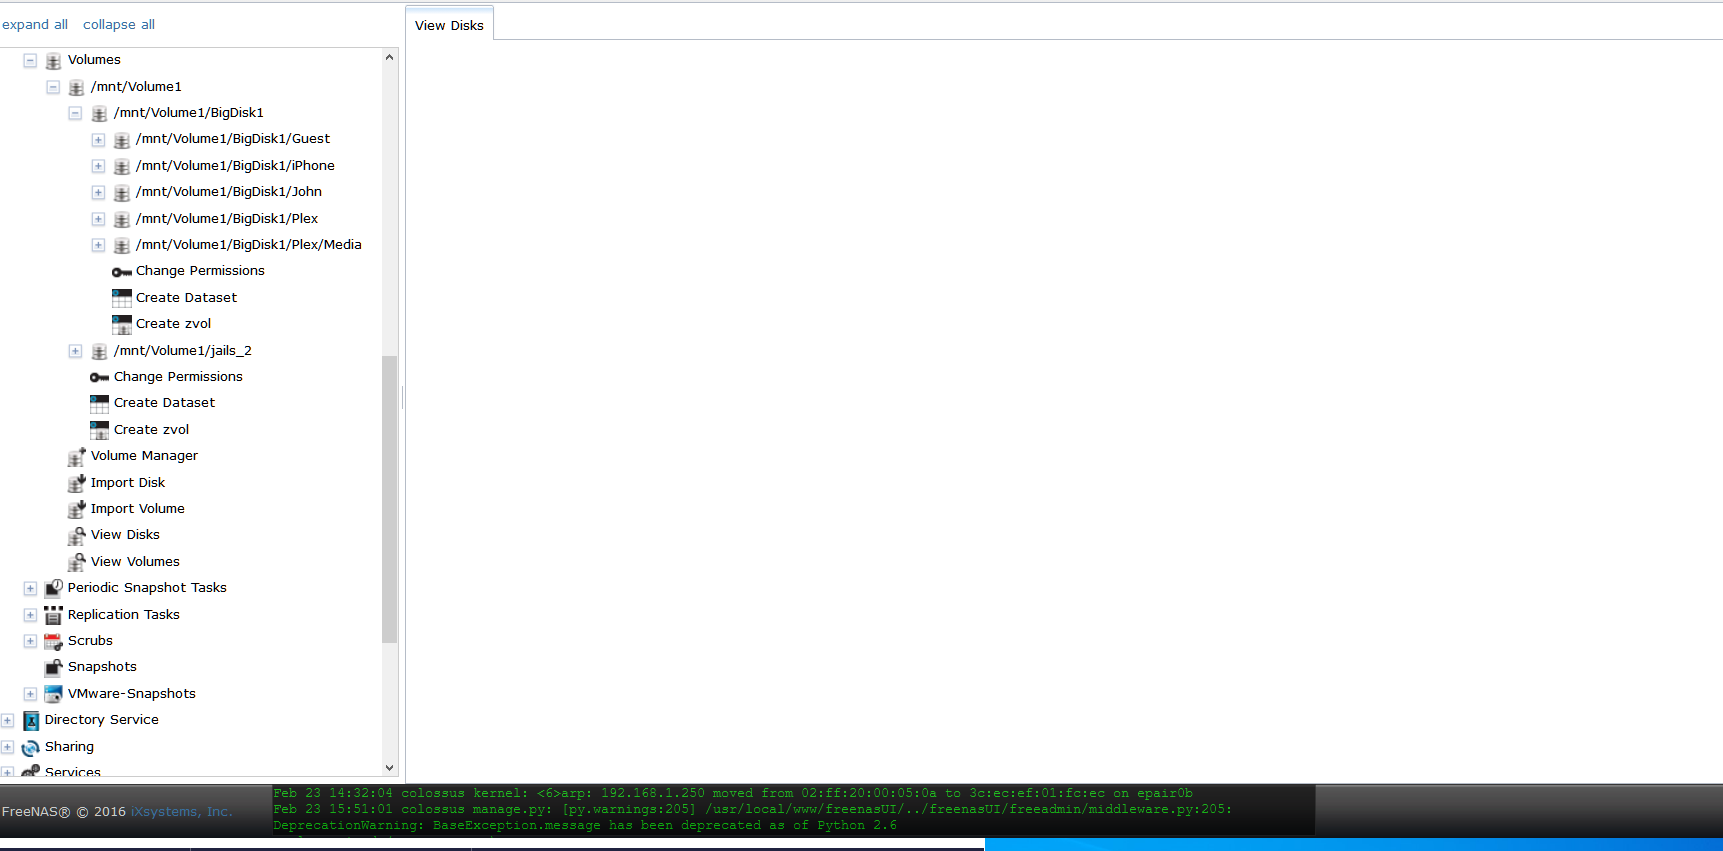1723x851 pixels.
Task: Click the John dataset icon
Action: pos(122,192)
